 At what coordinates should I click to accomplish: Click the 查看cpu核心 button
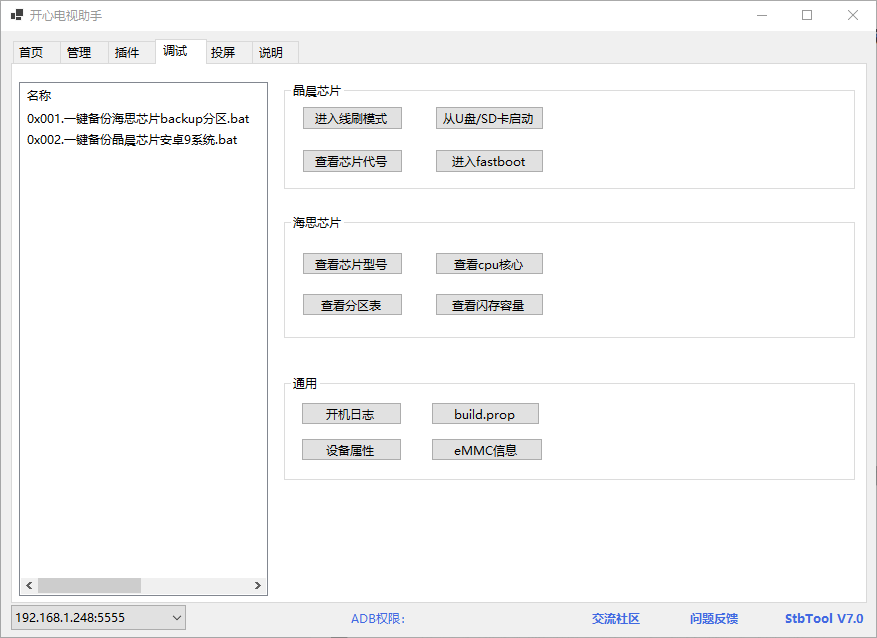tap(489, 264)
